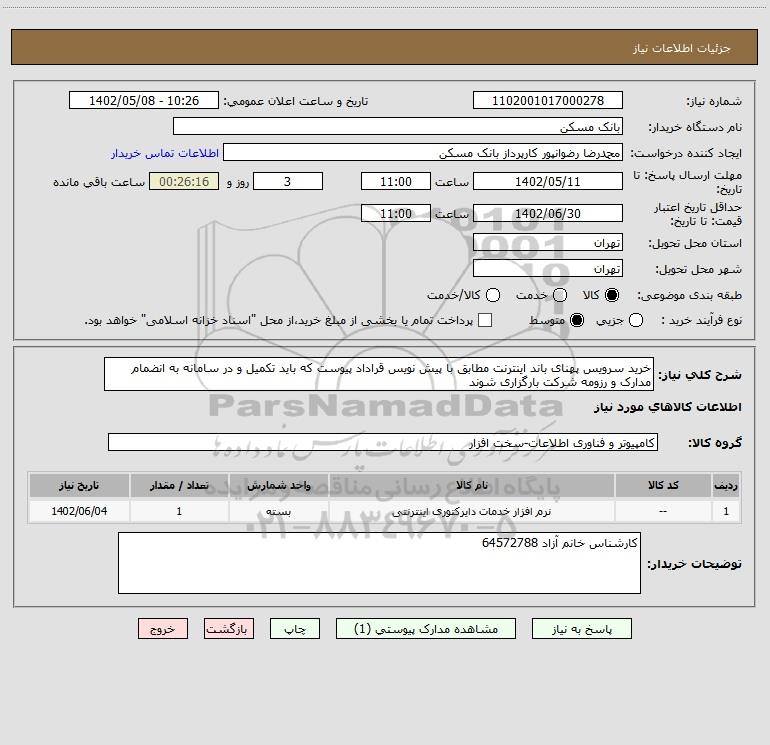
Task: Click the بازگشت back button
Action: pos(229,629)
